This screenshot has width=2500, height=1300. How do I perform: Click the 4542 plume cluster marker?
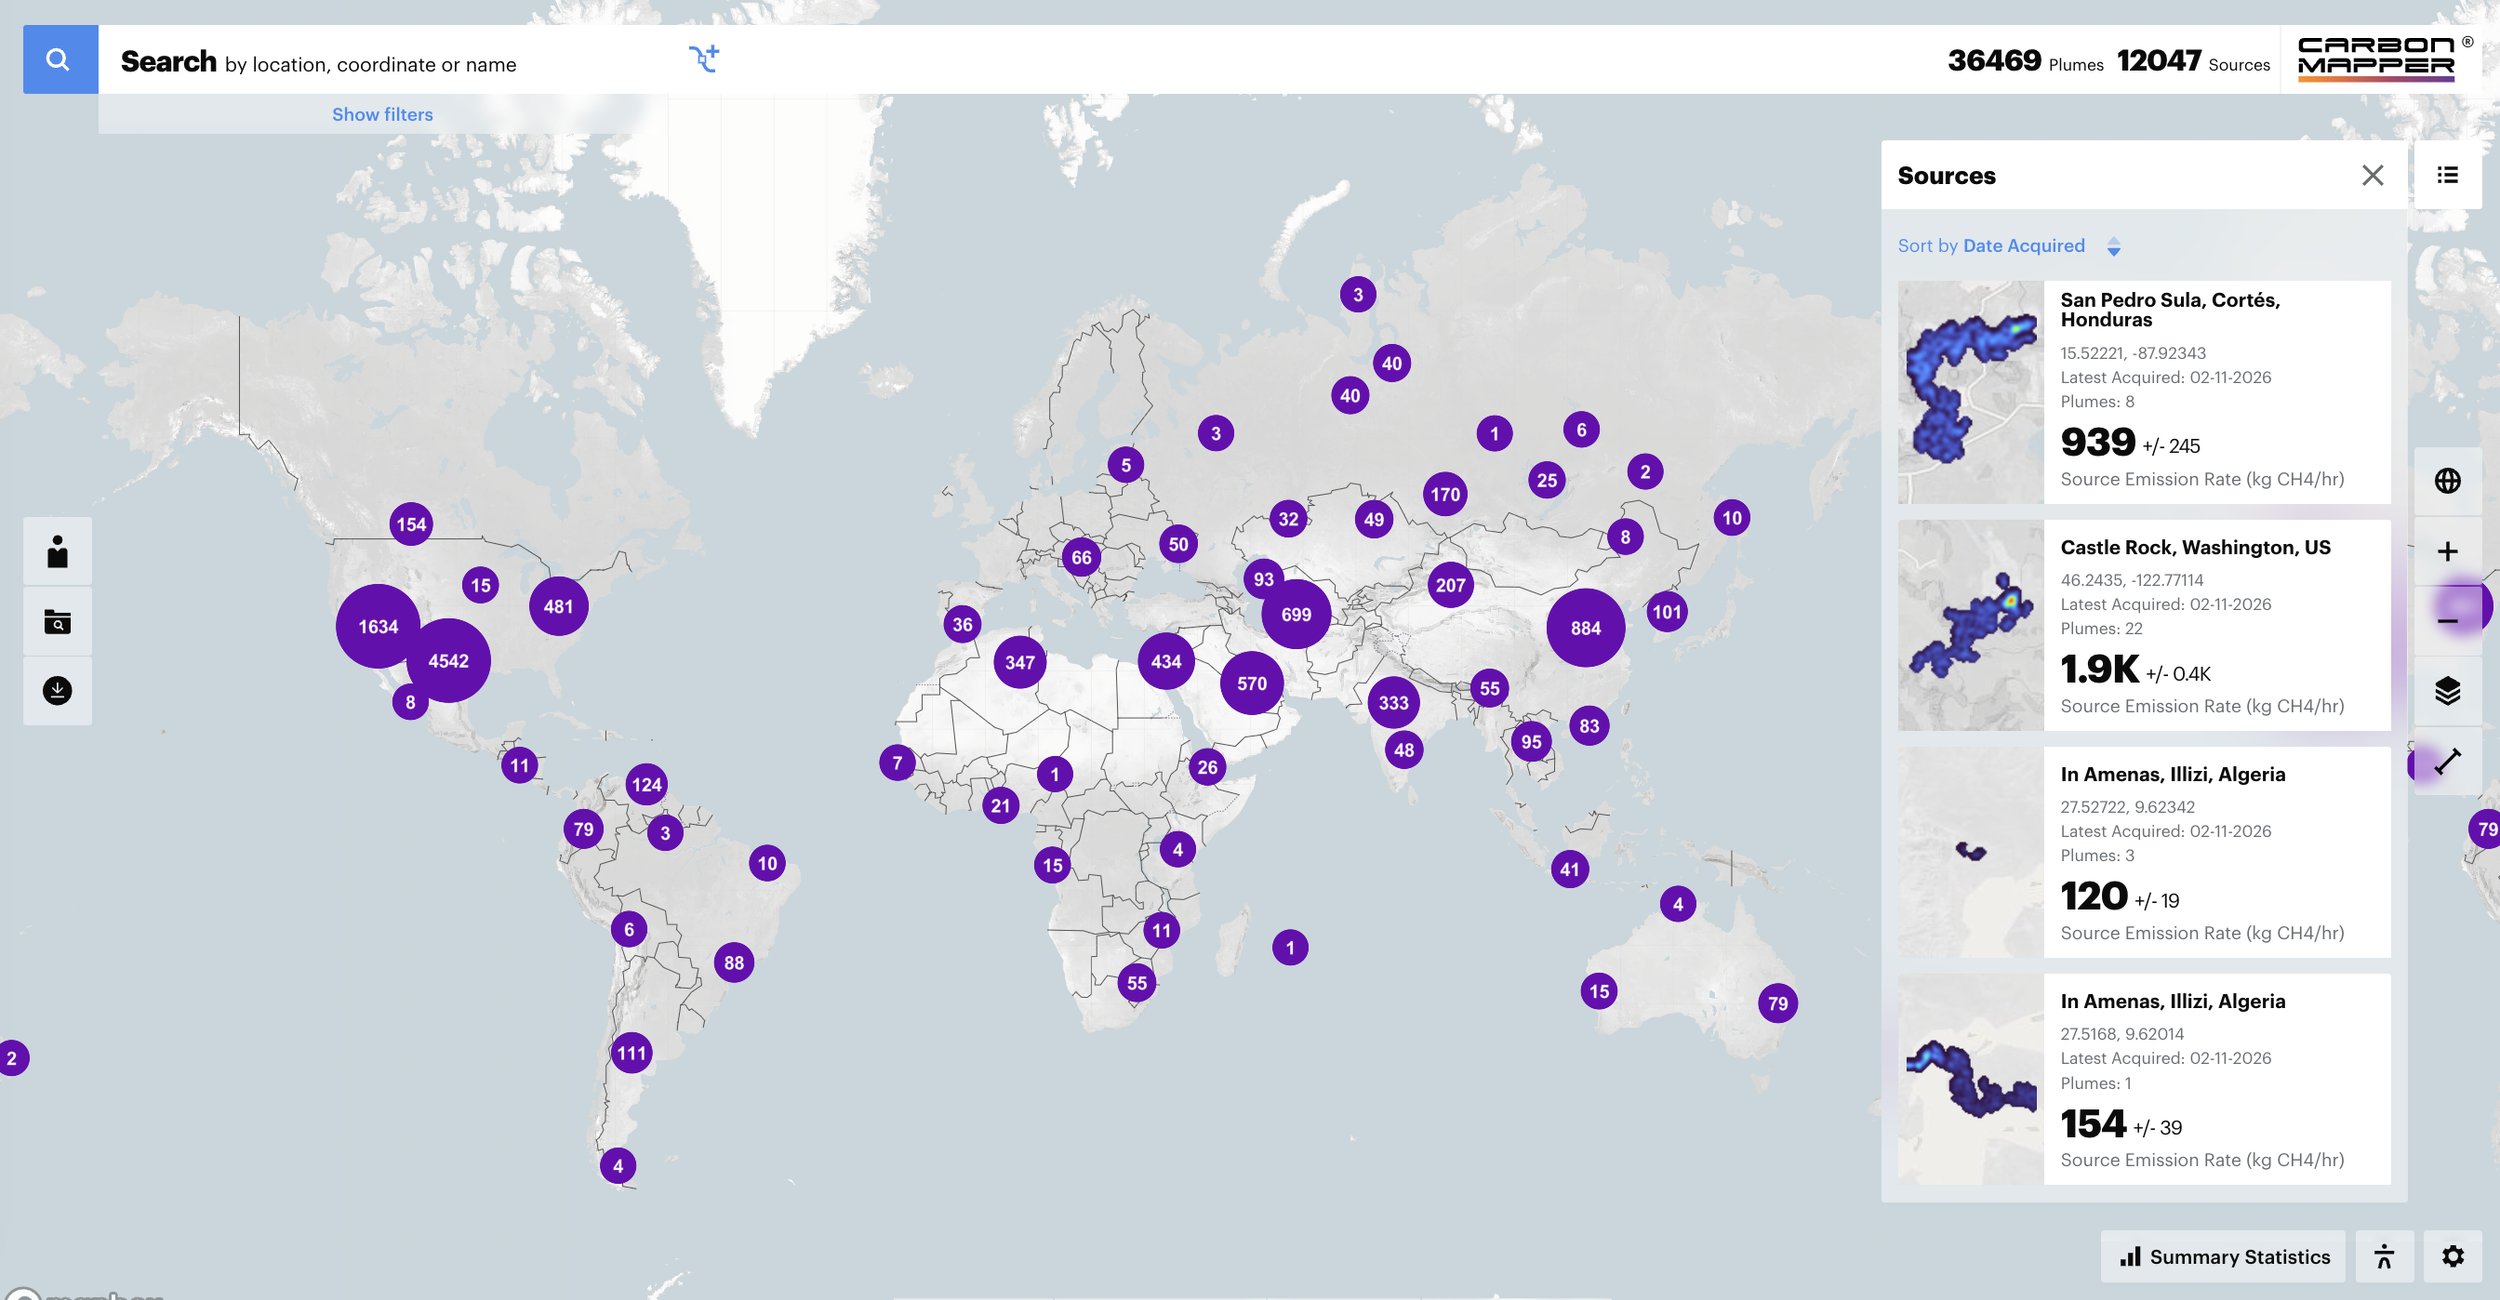click(448, 661)
